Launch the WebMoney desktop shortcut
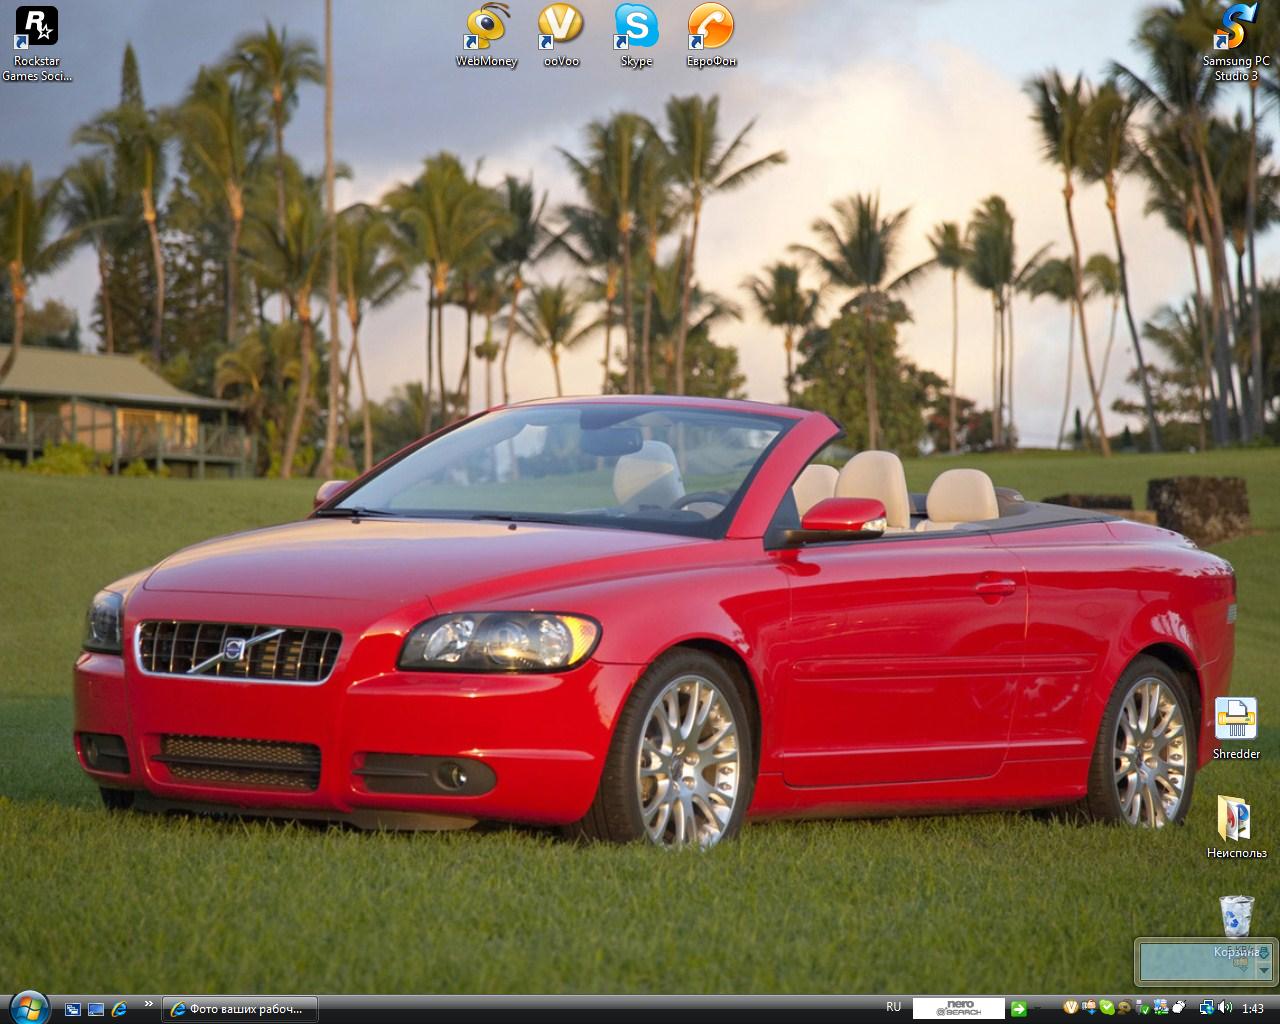 click(x=486, y=36)
